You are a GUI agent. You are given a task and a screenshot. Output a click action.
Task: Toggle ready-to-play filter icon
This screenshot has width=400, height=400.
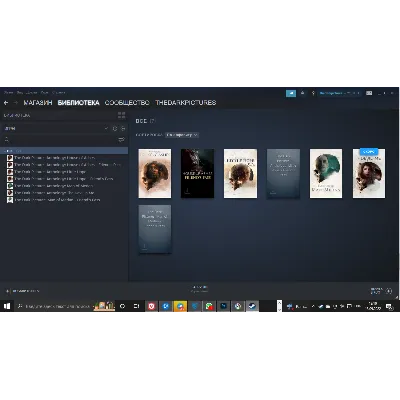tap(123, 128)
